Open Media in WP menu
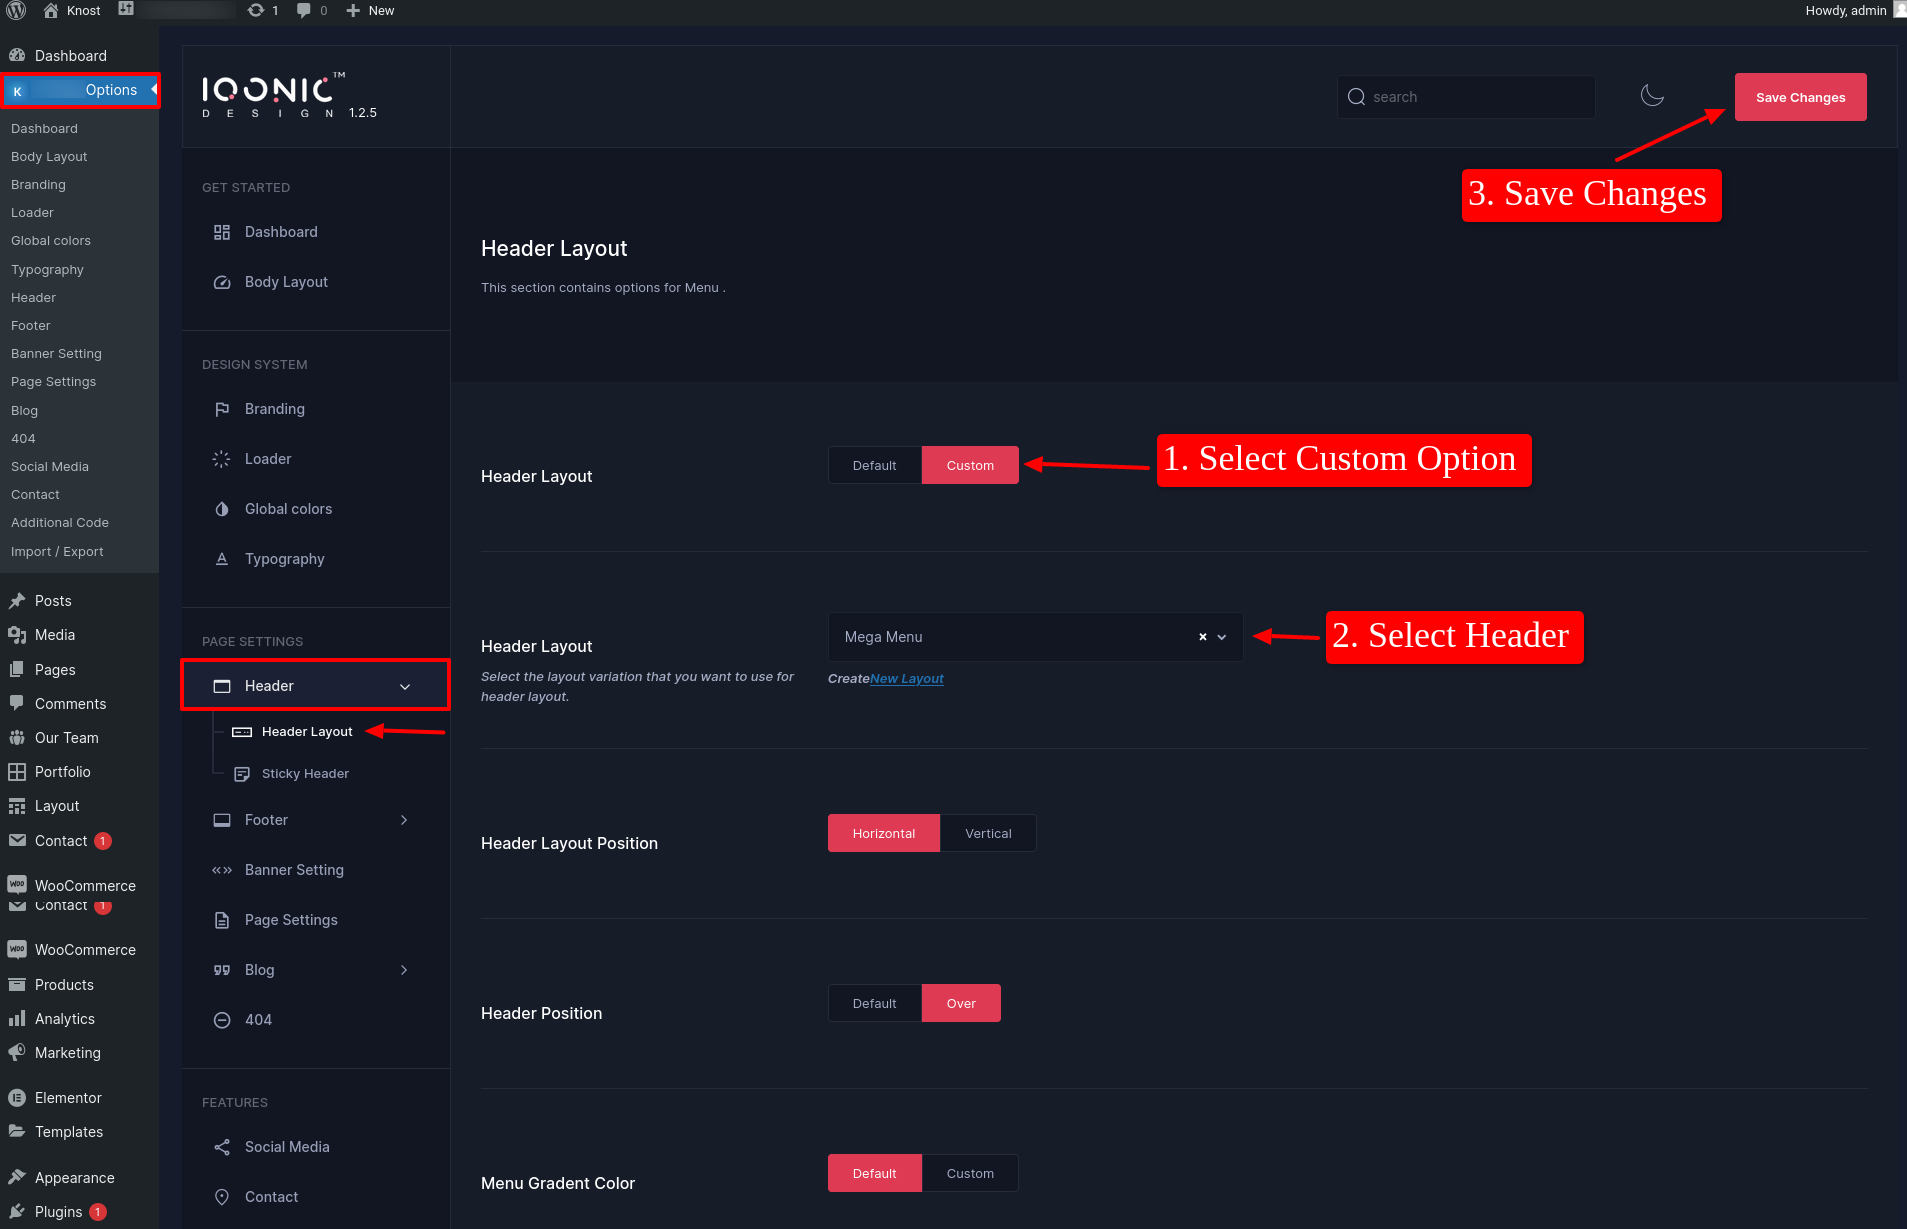 tap(55, 635)
